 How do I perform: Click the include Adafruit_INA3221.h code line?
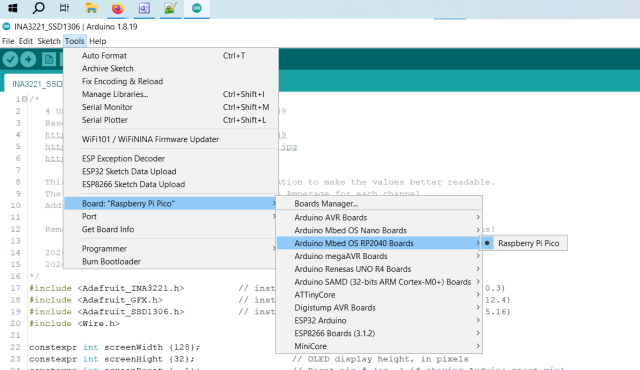(107, 288)
